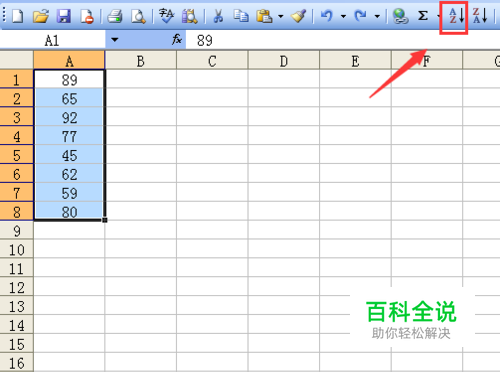Select row 6 header
This screenshot has width=500, height=372.
(x=16, y=174)
